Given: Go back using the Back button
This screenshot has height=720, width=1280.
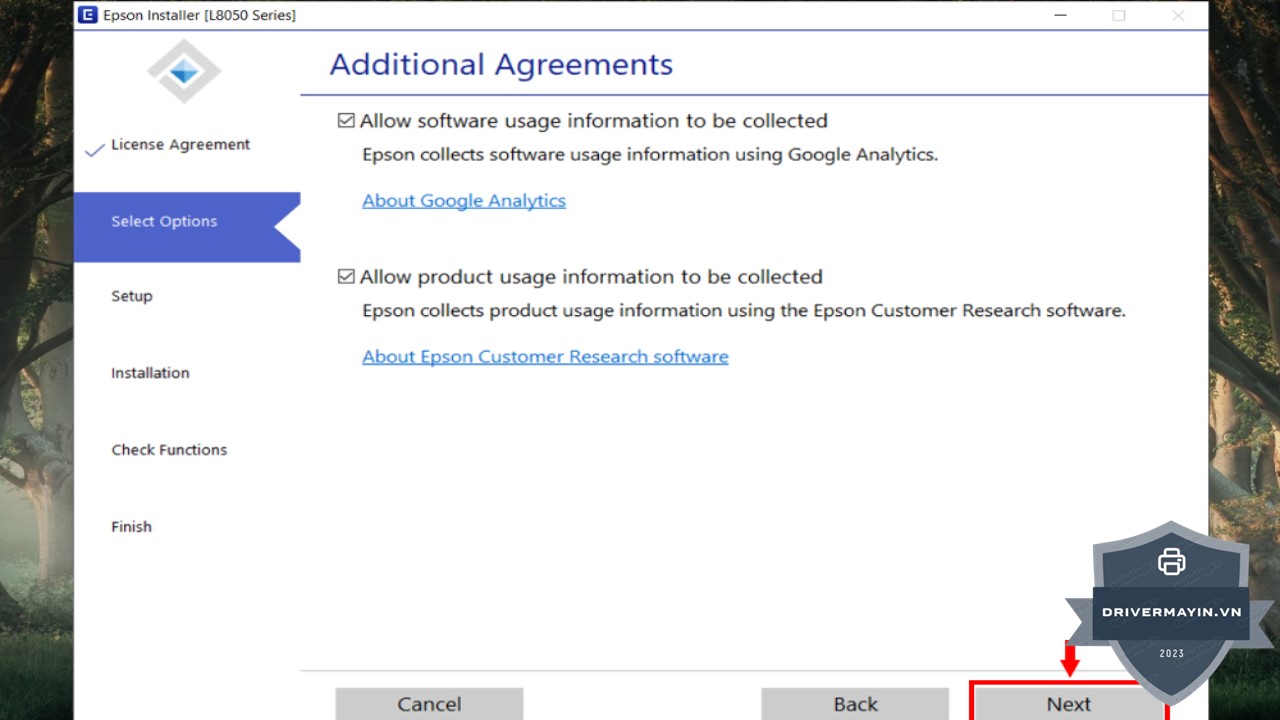Looking at the screenshot, I should pyautogui.click(x=855, y=704).
